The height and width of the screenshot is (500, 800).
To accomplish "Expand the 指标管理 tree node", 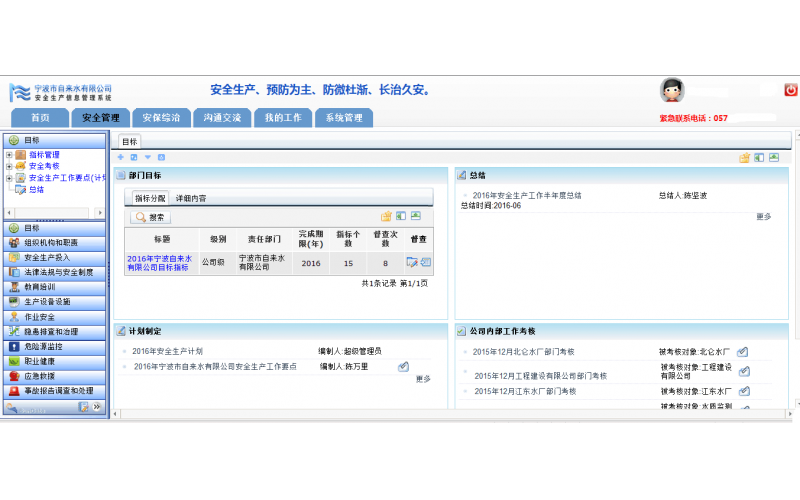I will 9,155.
